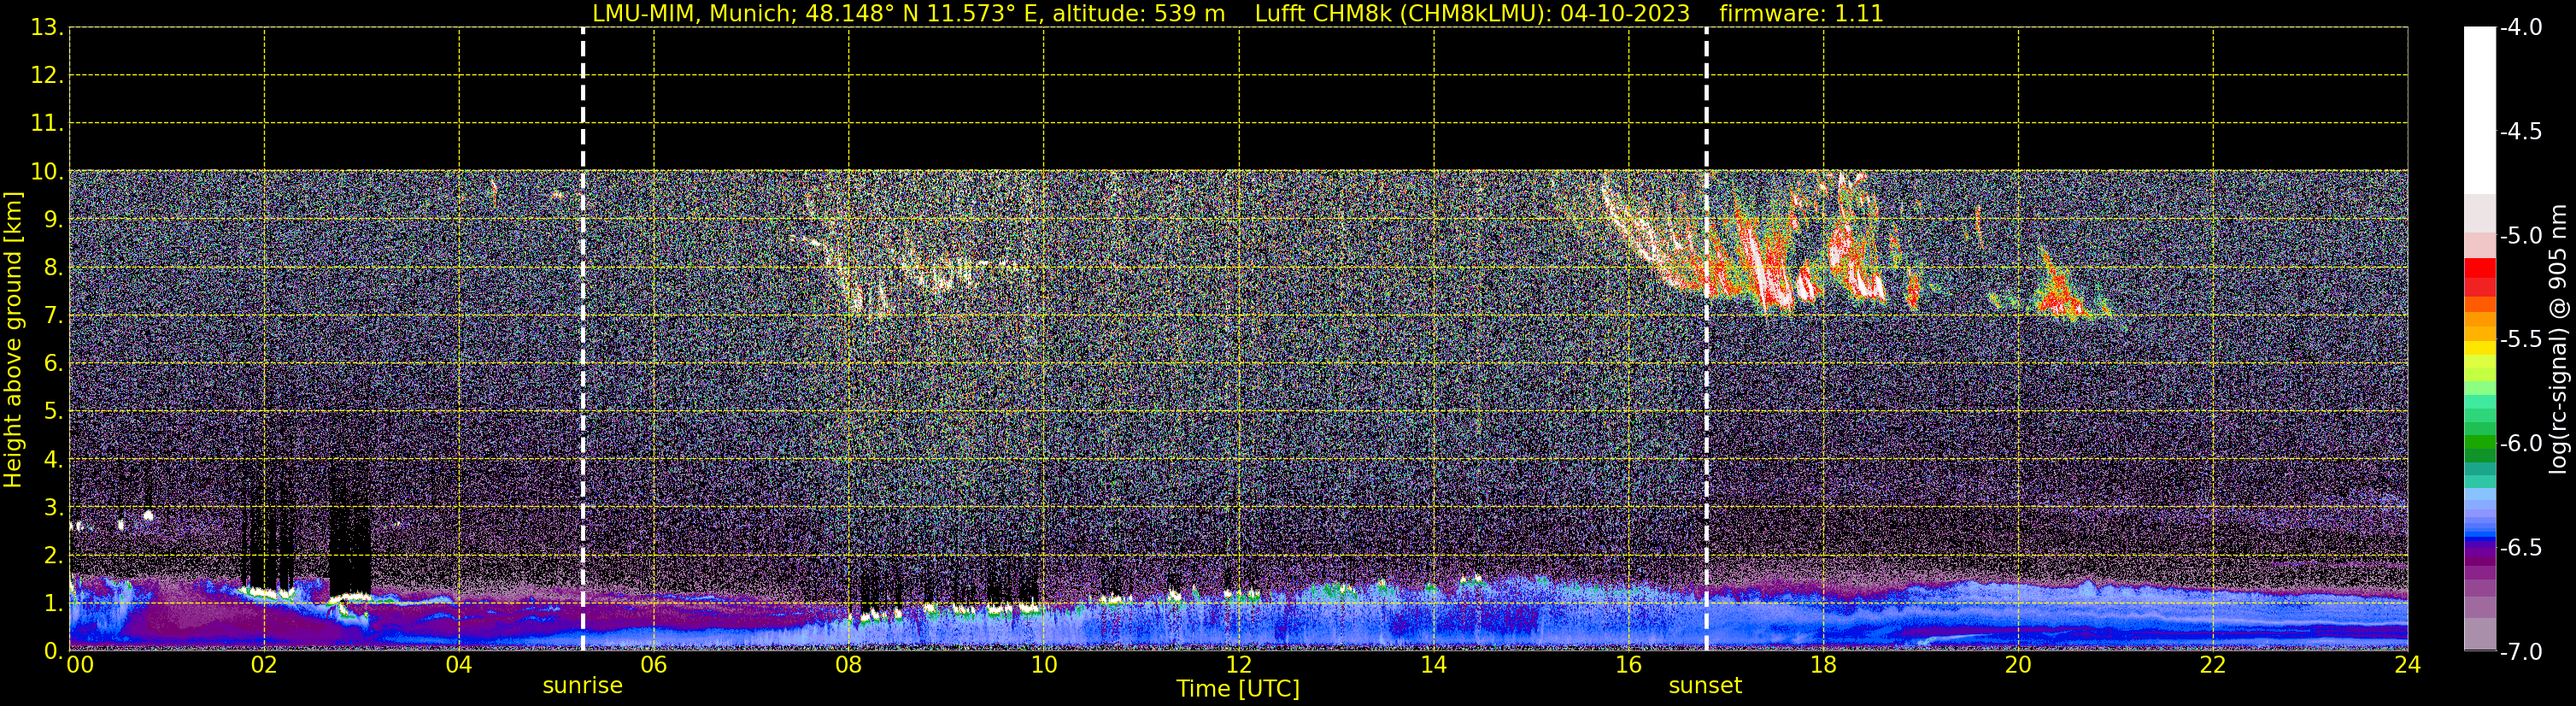The width and height of the screenshot is (2576, 706).
Task: Click the x-axis tick label '22'
Action: coord(2213,665)
